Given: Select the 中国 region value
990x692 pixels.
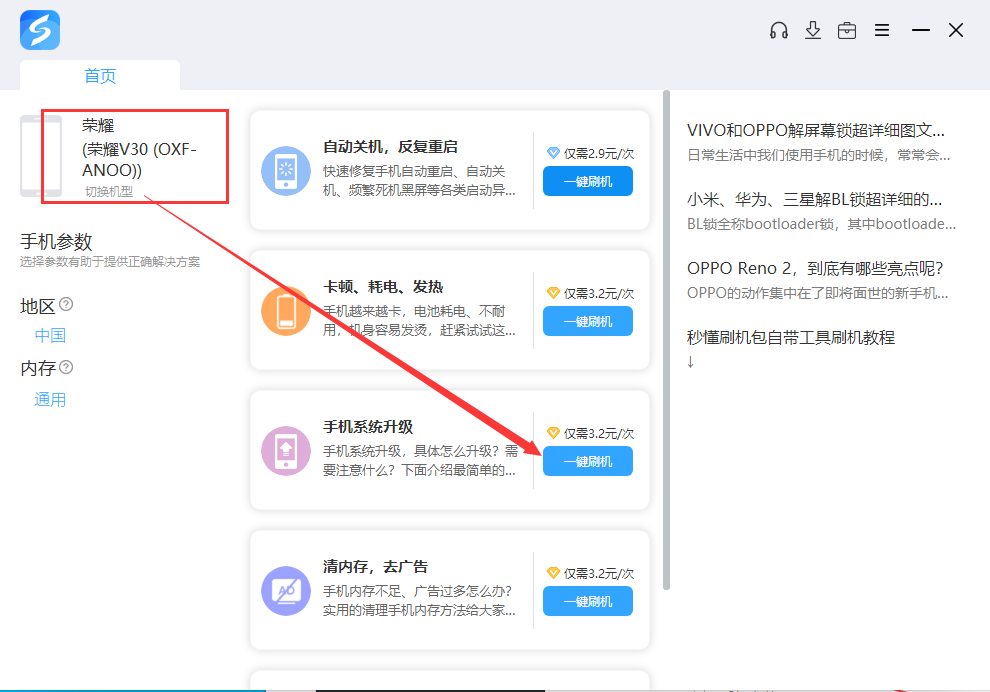Looking at the screenshot, I should (50, 335).
